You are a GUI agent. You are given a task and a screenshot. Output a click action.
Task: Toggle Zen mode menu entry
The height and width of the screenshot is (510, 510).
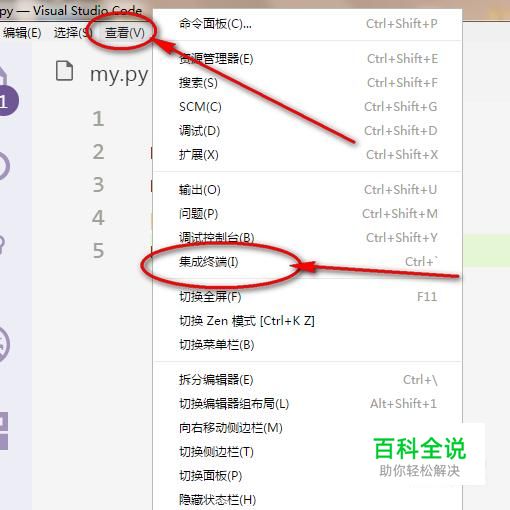[x=307, y=321]
